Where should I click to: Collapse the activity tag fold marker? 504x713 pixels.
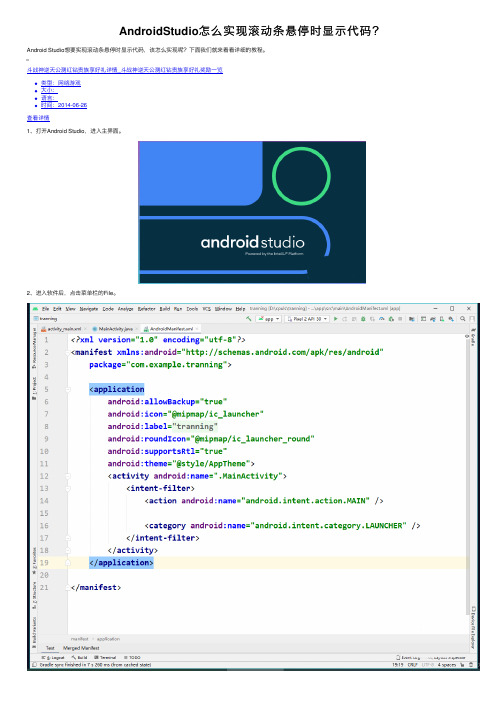(68, 476)
